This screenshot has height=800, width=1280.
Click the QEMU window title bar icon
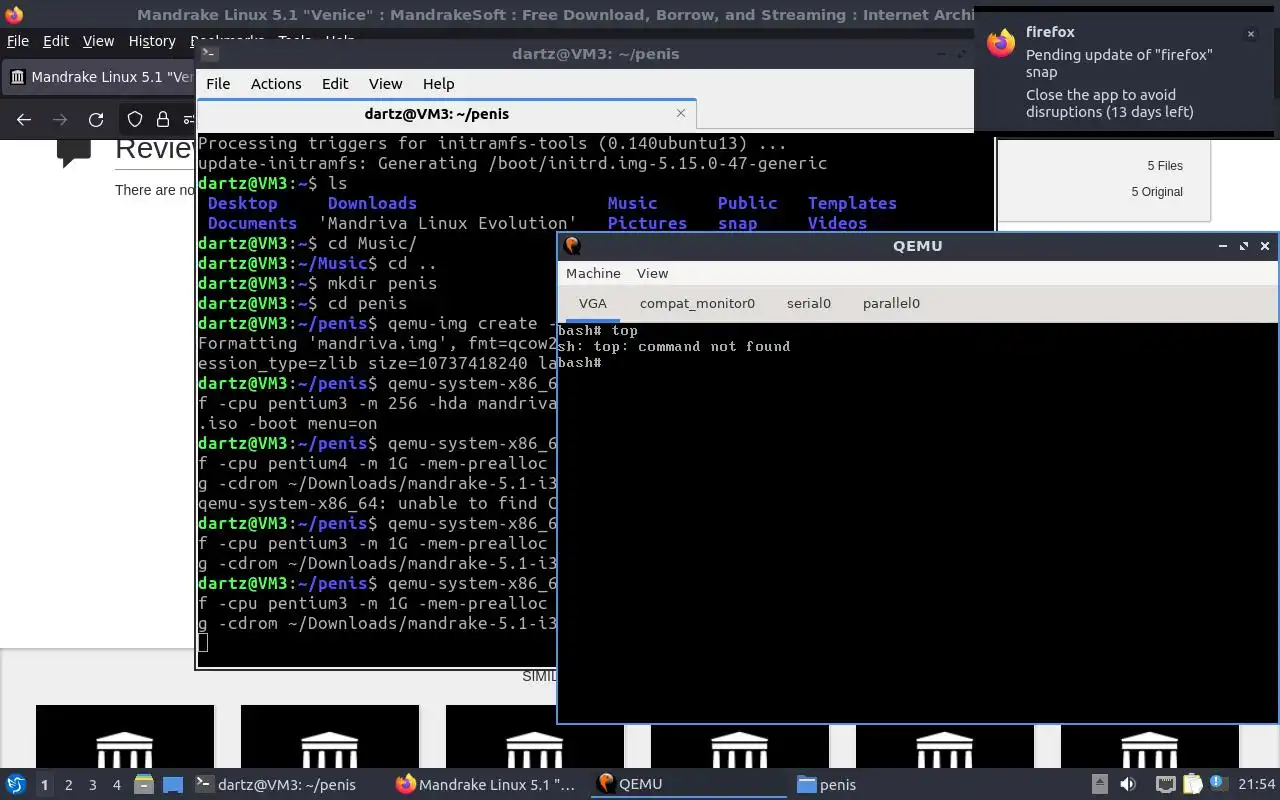pyautogui.click(x=572, y=245)
